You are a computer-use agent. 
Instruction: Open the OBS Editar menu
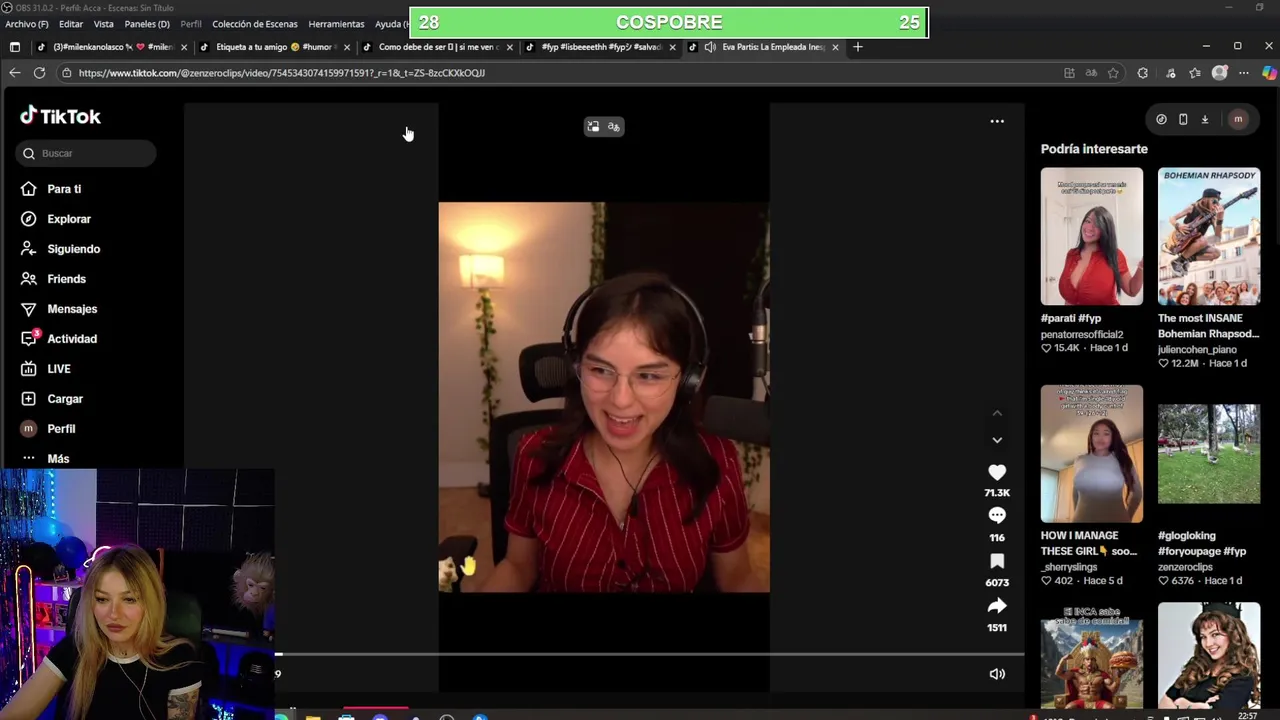71,24
